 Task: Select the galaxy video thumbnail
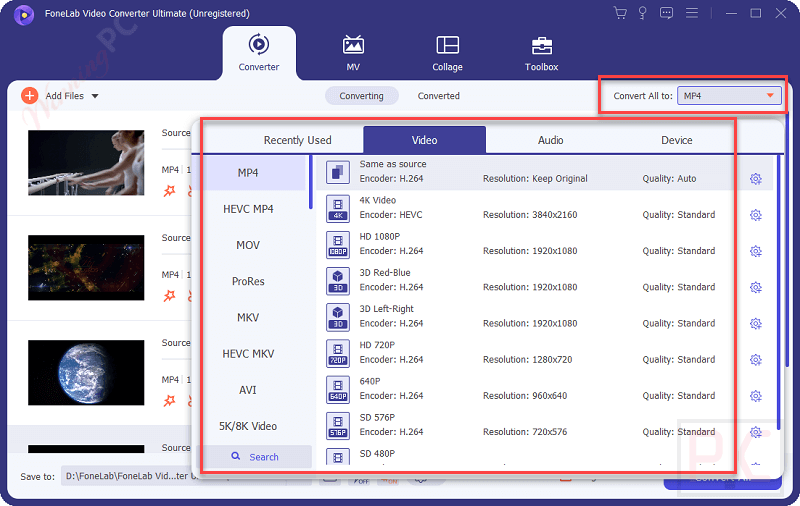[x=86, y=268]
